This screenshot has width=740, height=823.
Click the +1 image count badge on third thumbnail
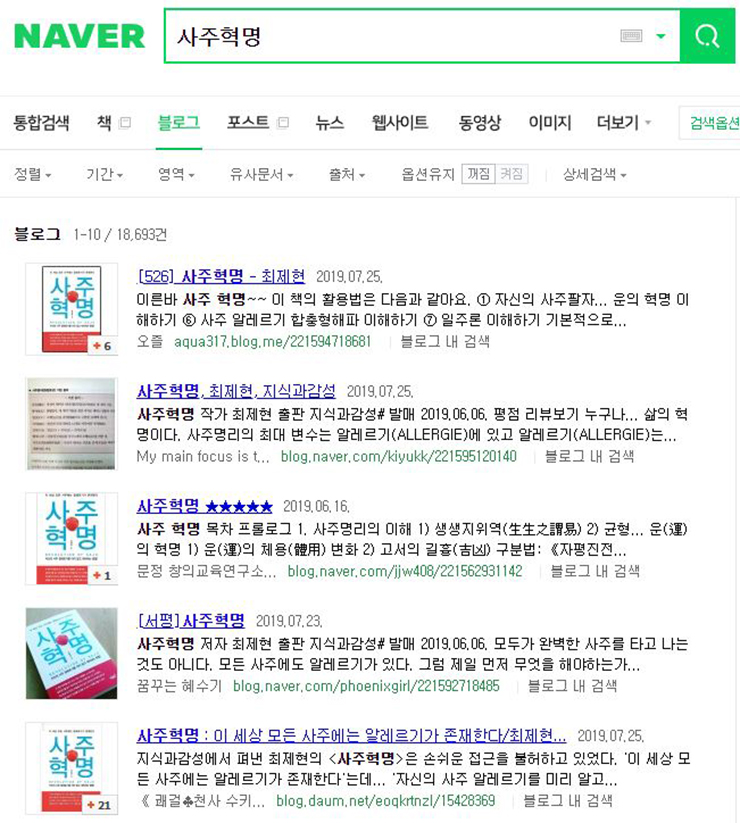pyautogui.click(x=102, y=575)
